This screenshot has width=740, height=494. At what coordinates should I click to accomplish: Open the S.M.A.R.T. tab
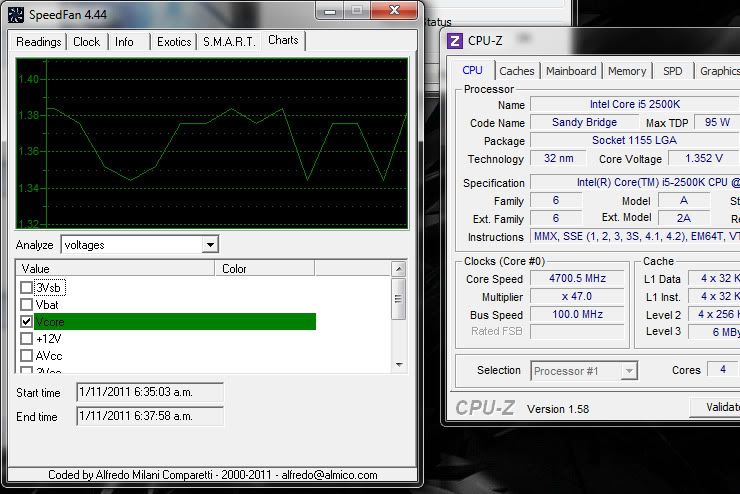[229, 42]
